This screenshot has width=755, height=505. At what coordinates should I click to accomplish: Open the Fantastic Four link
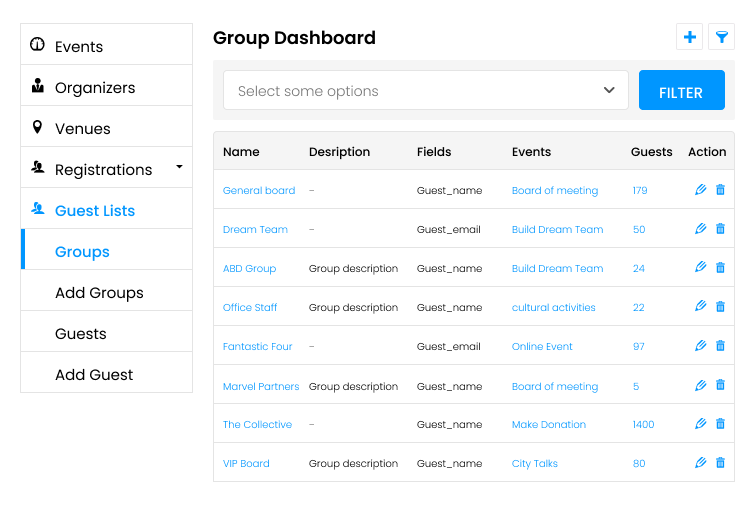tap(257, 347)
